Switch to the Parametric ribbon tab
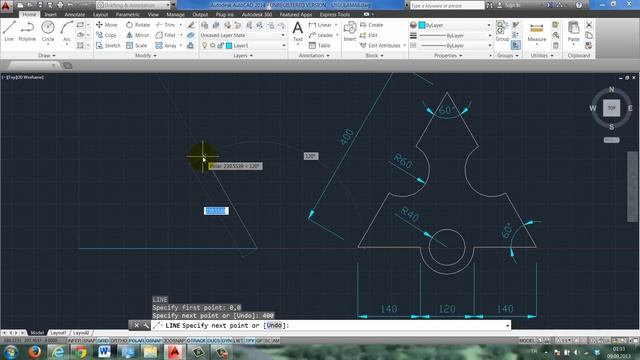640x360 pixels. [127, 14]
